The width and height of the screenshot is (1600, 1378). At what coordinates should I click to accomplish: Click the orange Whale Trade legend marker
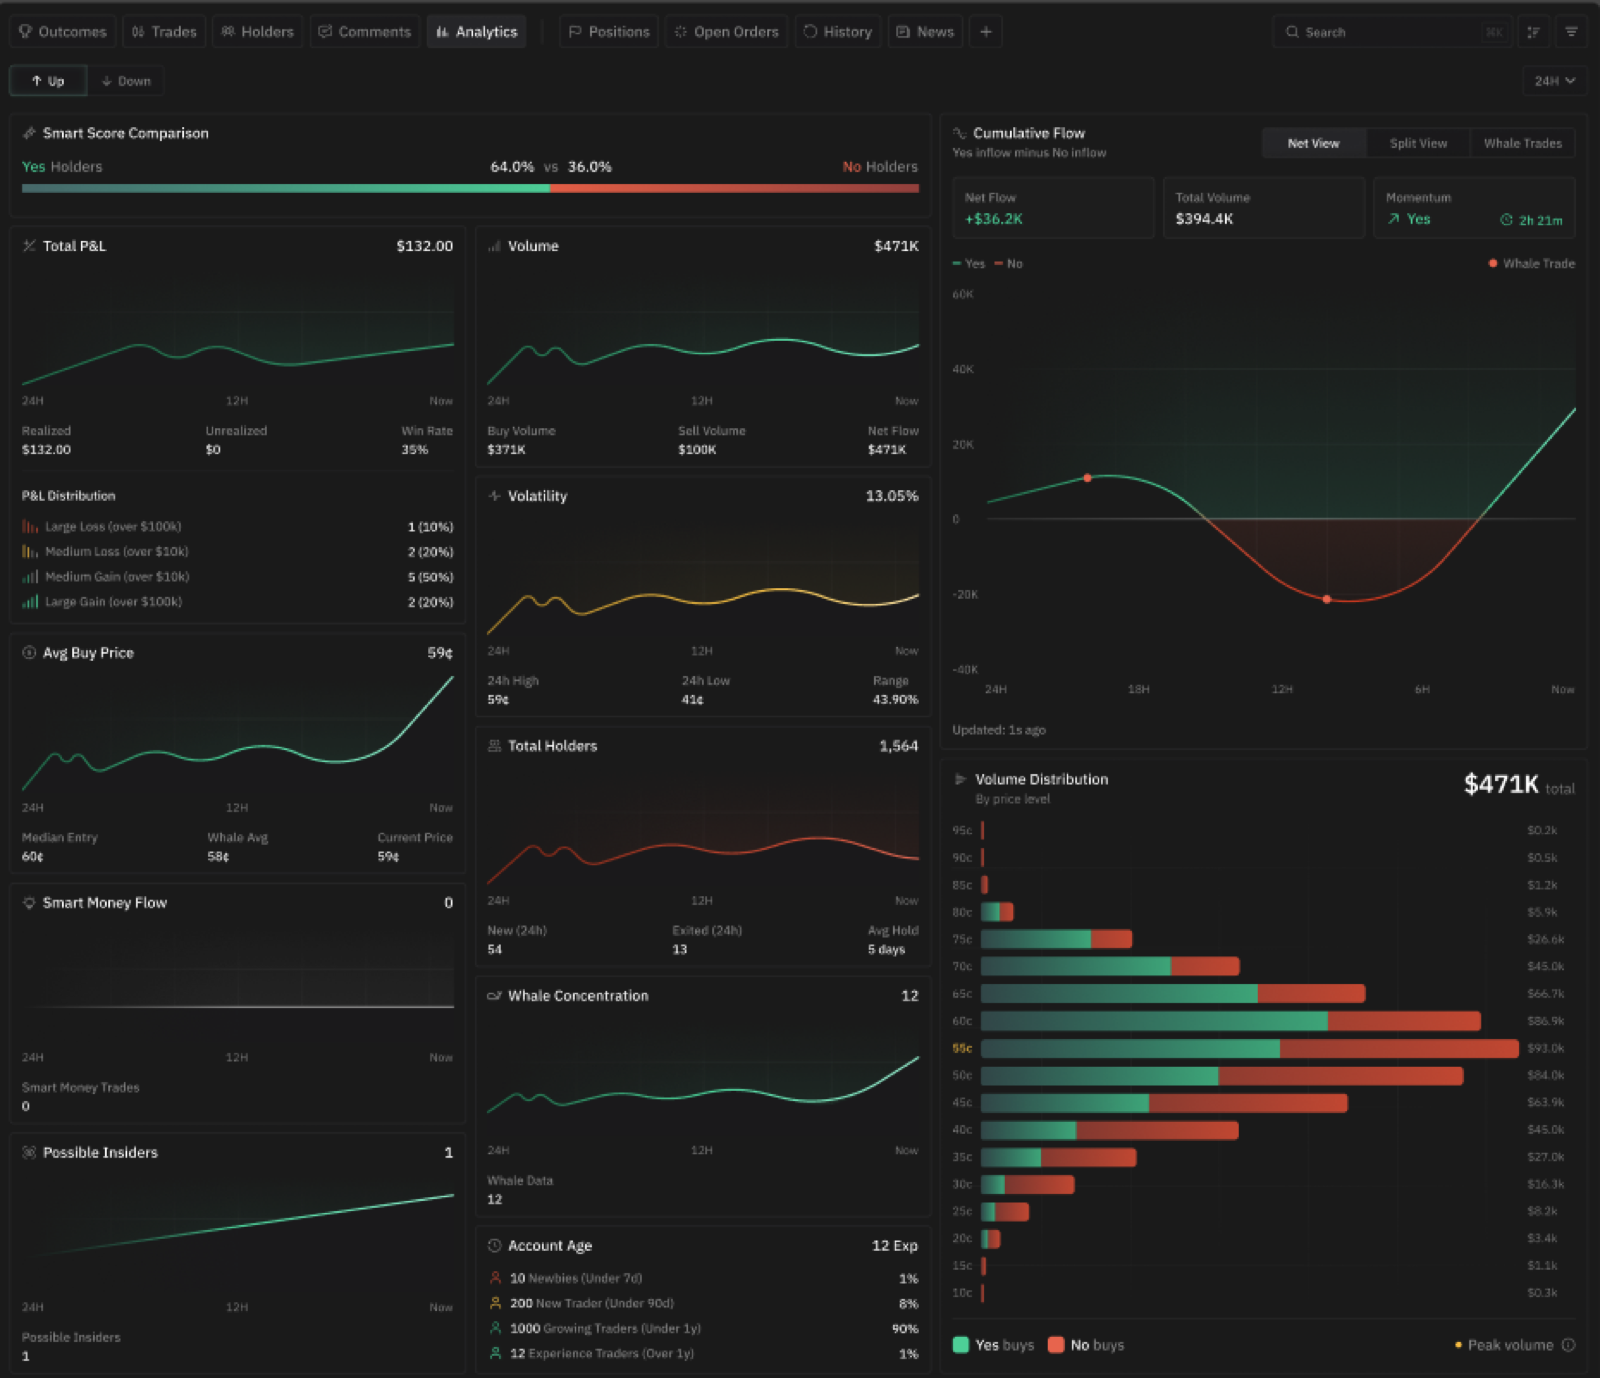click(x=1493, y=264)
